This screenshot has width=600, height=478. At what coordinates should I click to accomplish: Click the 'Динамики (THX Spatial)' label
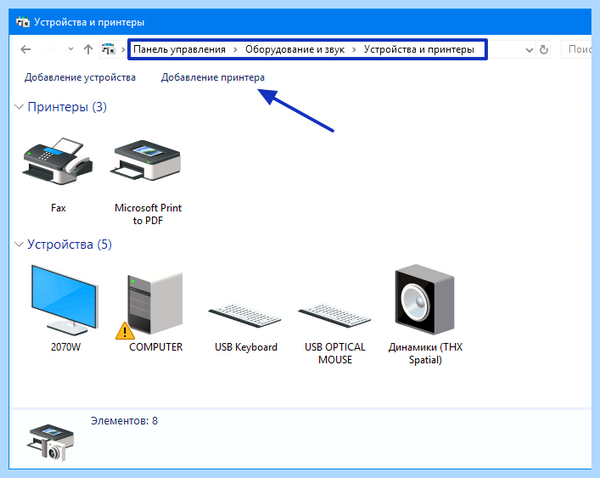click(425, 353)
